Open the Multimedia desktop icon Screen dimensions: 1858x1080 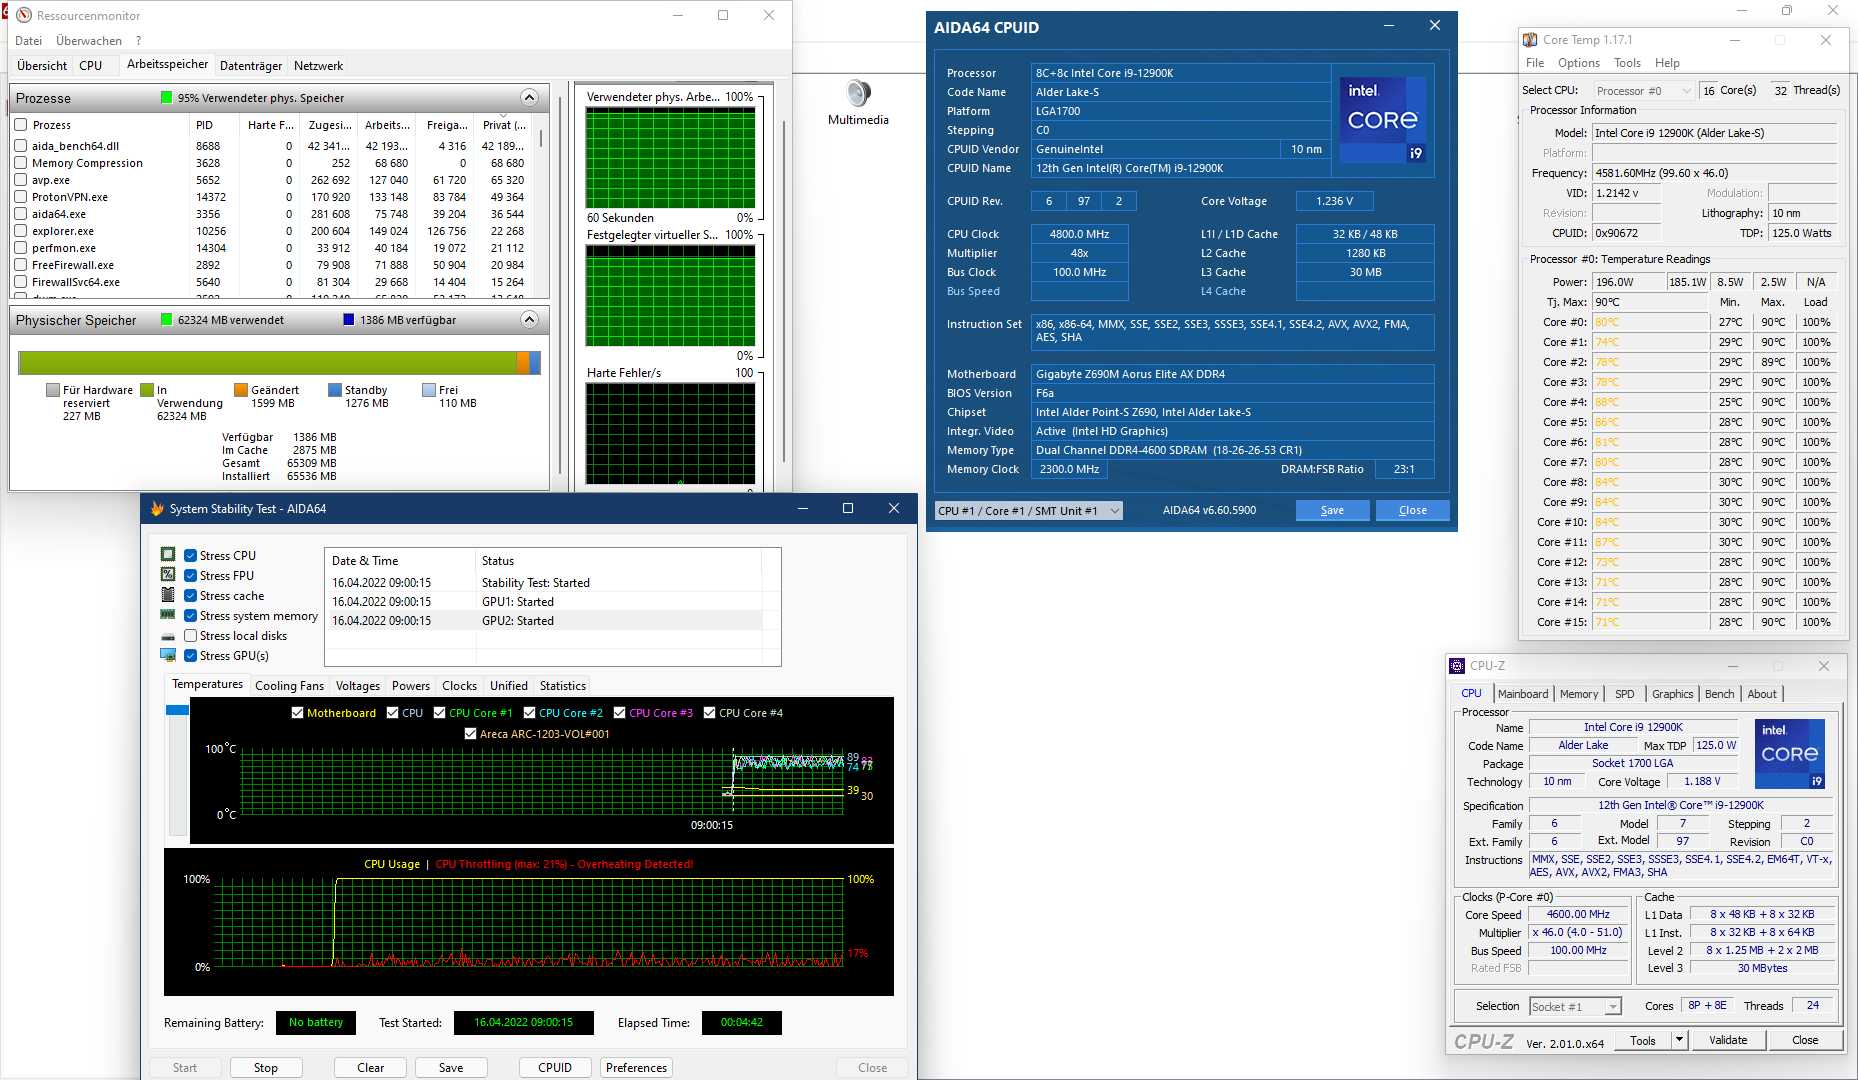tap(858, 102)
